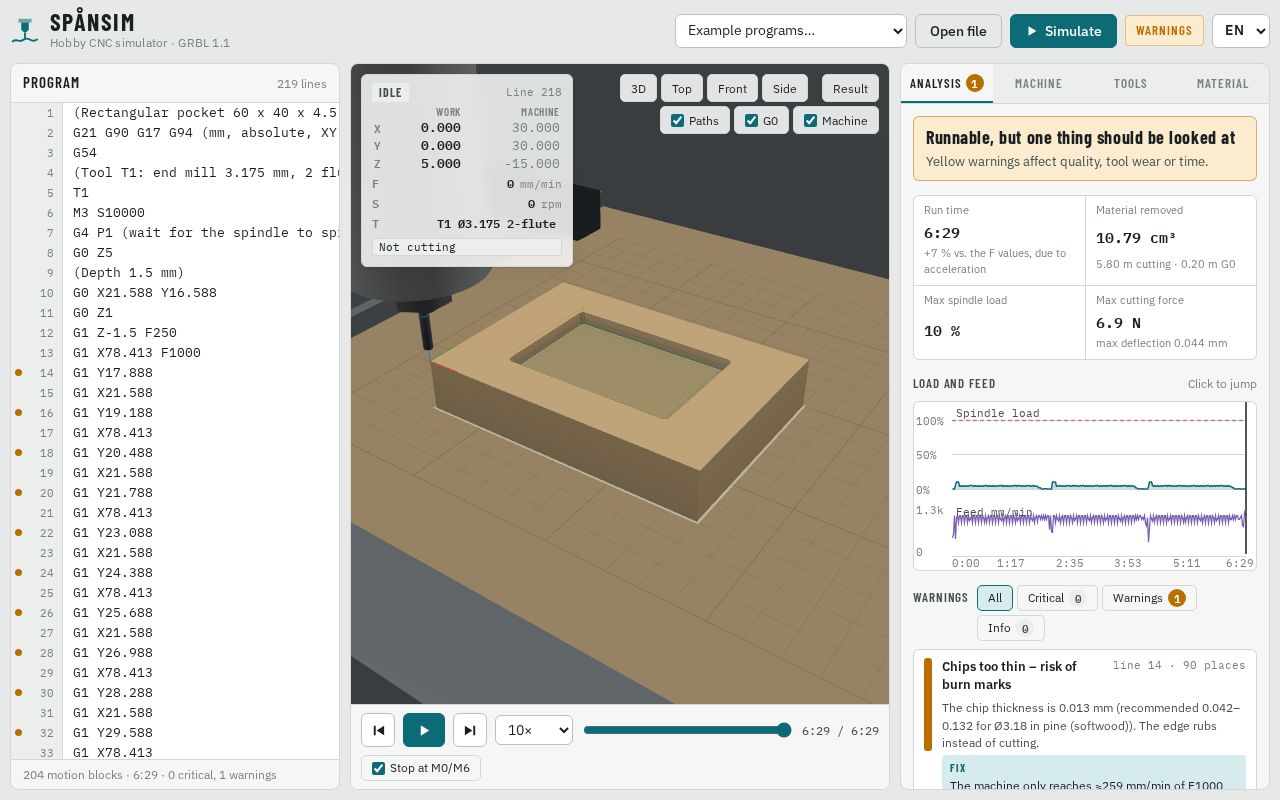The image size is (1280, 800).
Task: Open the Example programs dropdown
Action: pos(791,31)
